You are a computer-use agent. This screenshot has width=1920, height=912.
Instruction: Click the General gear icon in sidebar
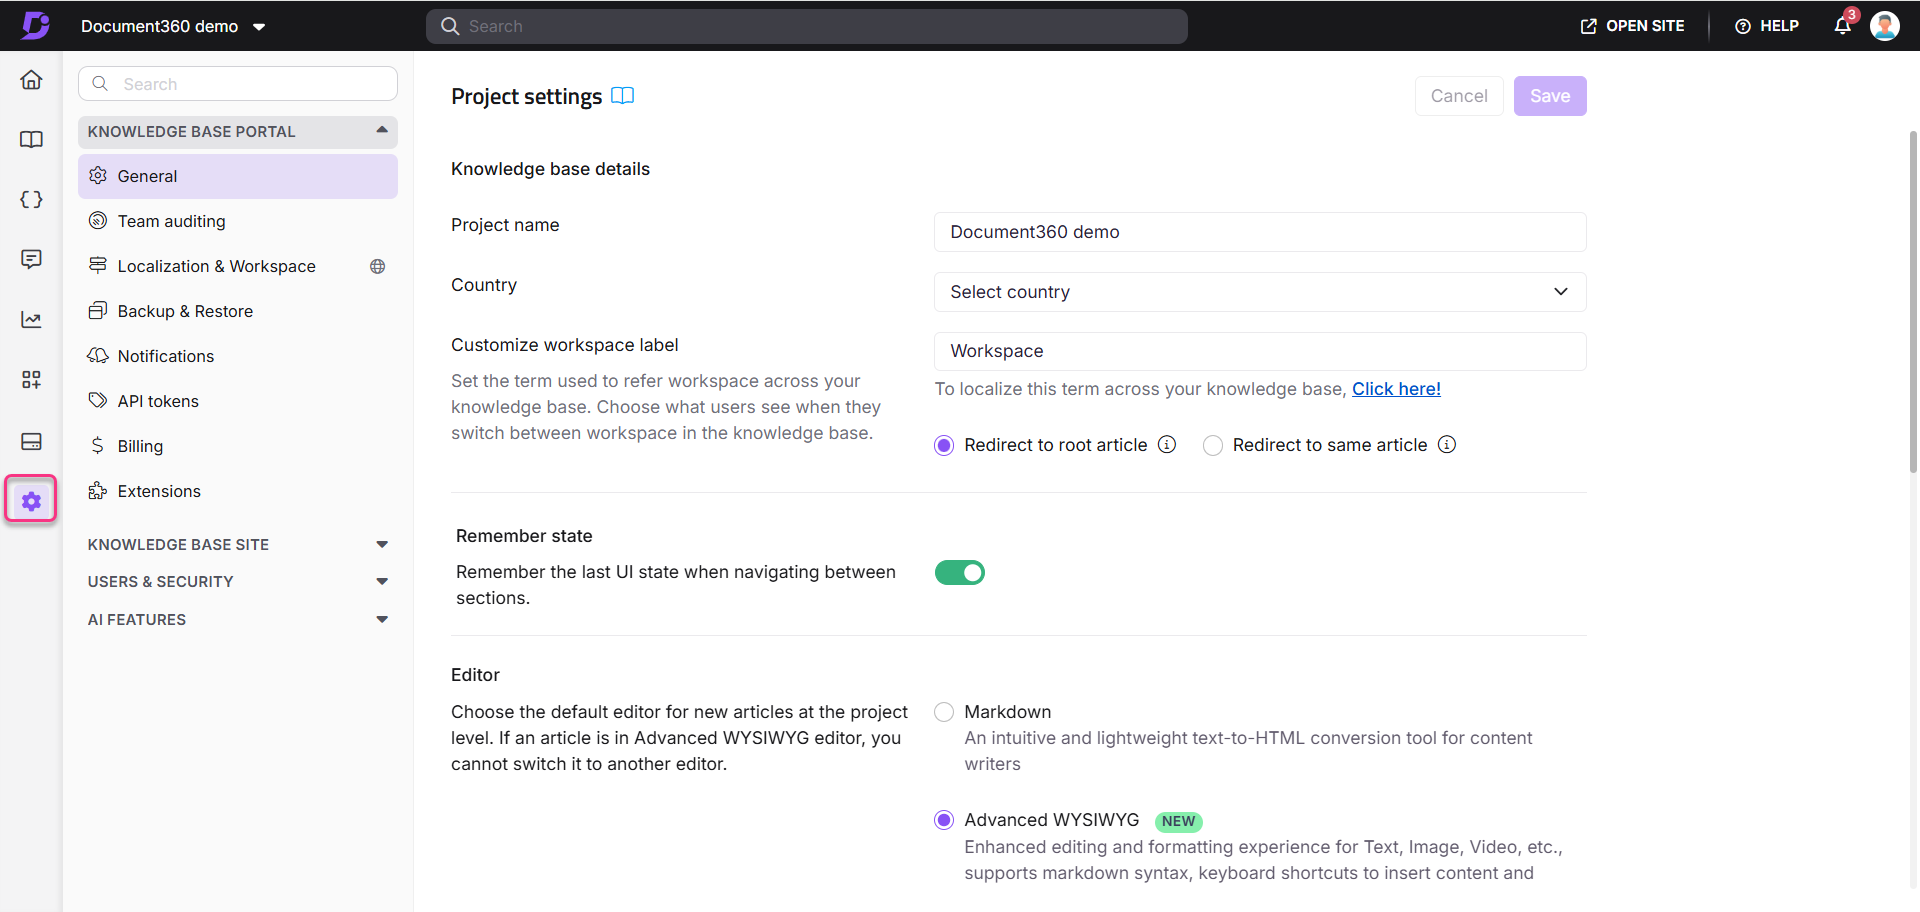coord(98,176)
